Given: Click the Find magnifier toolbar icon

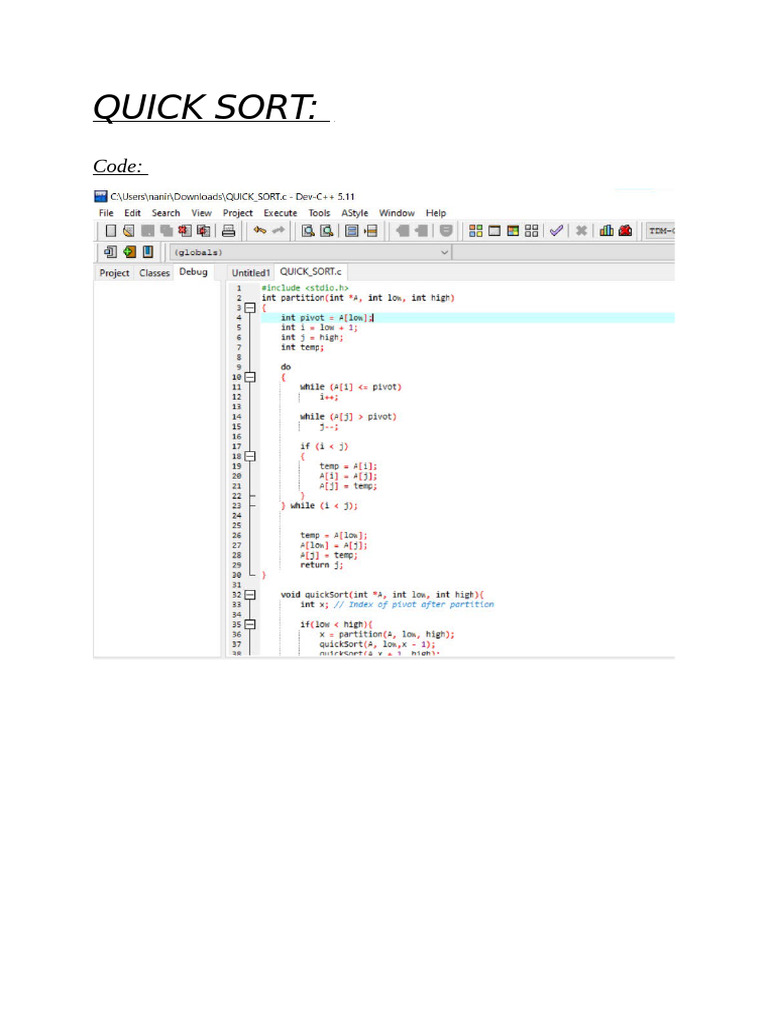Looking at the screenshot, I should pos(309,231).
